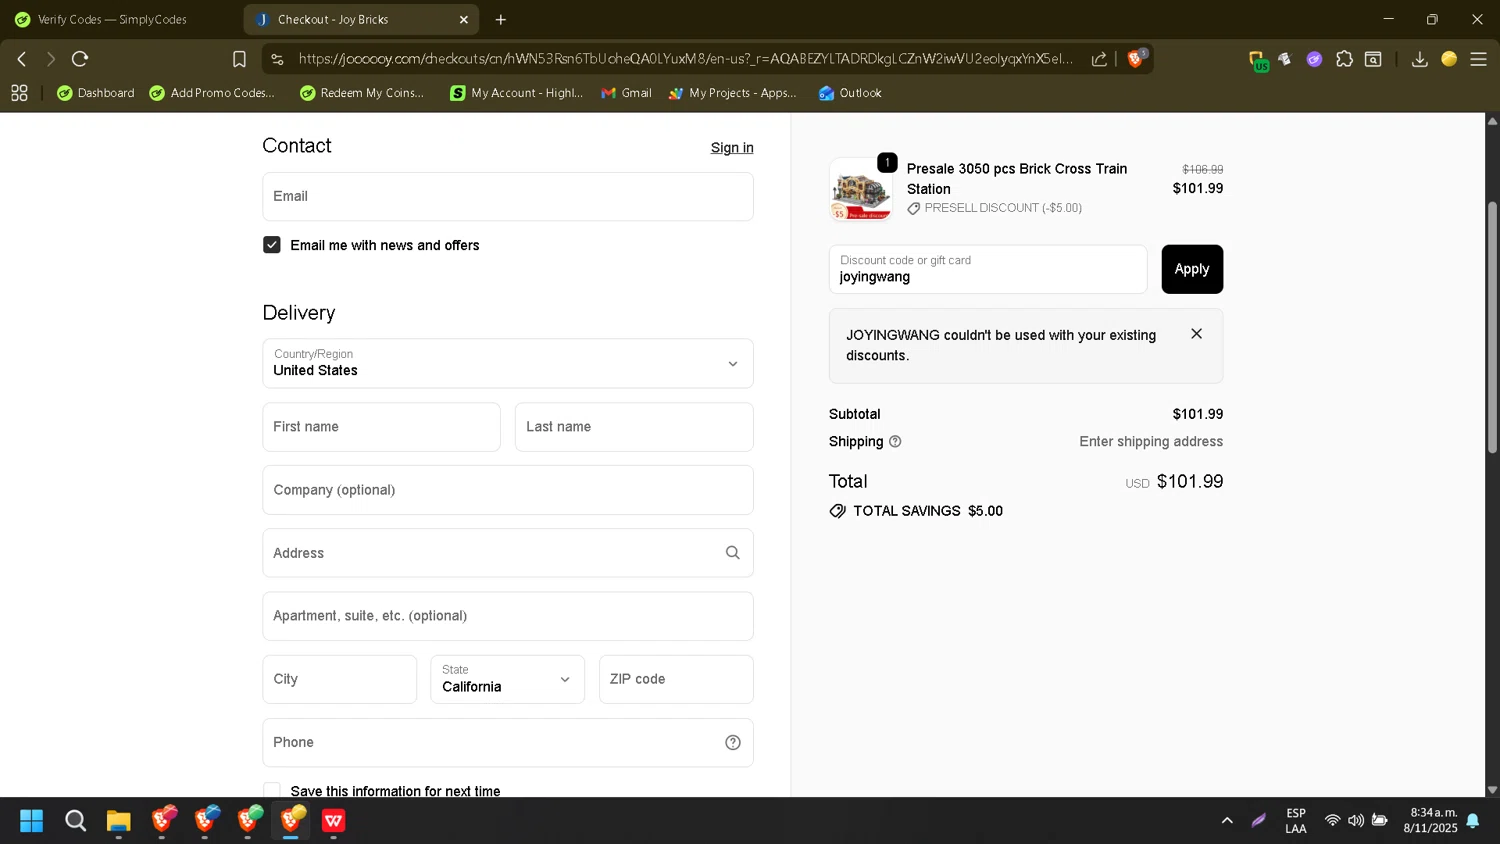
Task: Click the discount code input field
Action: (x=988, y=269)
